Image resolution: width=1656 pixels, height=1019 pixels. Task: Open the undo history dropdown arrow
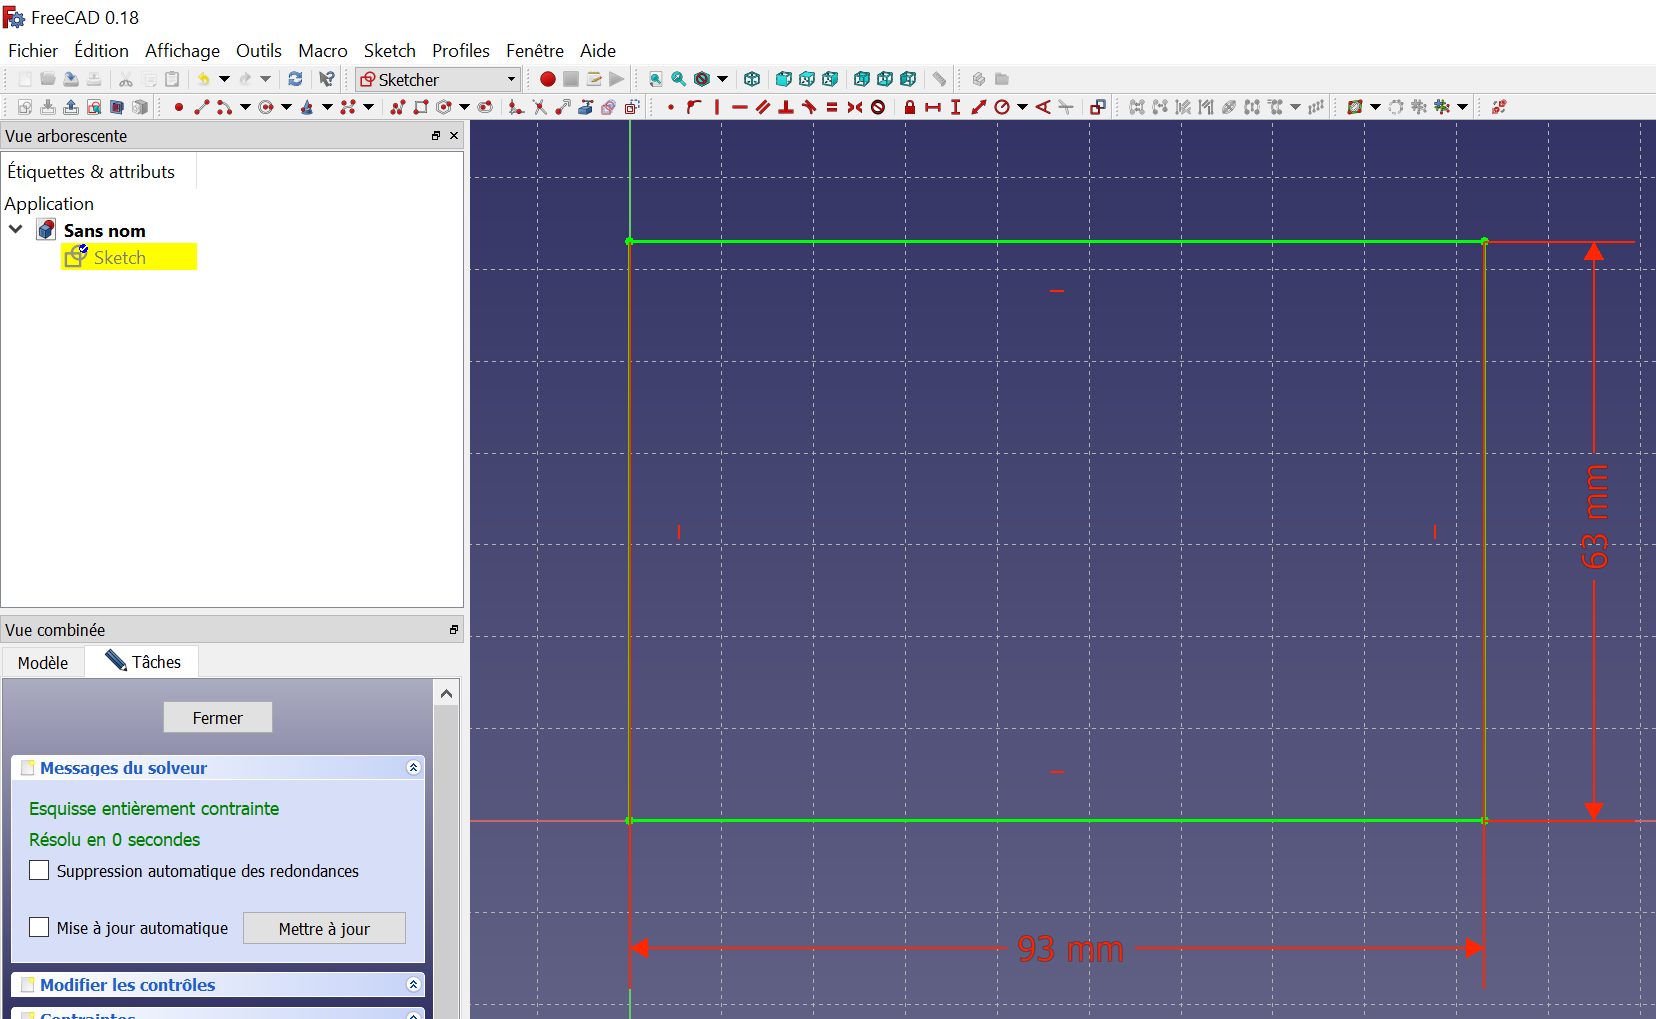(224, 79)
